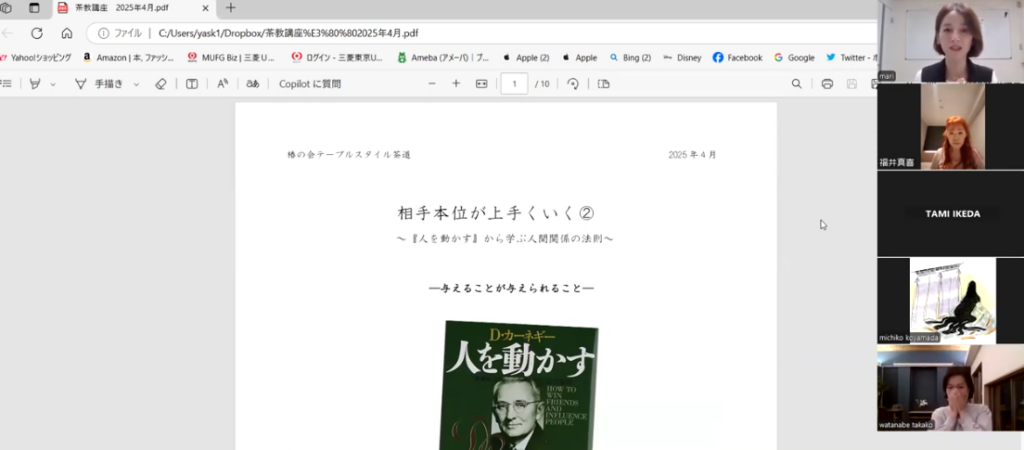1024x450 pixels.
Task: Open the PDF search tool
Action: point(797,84)
